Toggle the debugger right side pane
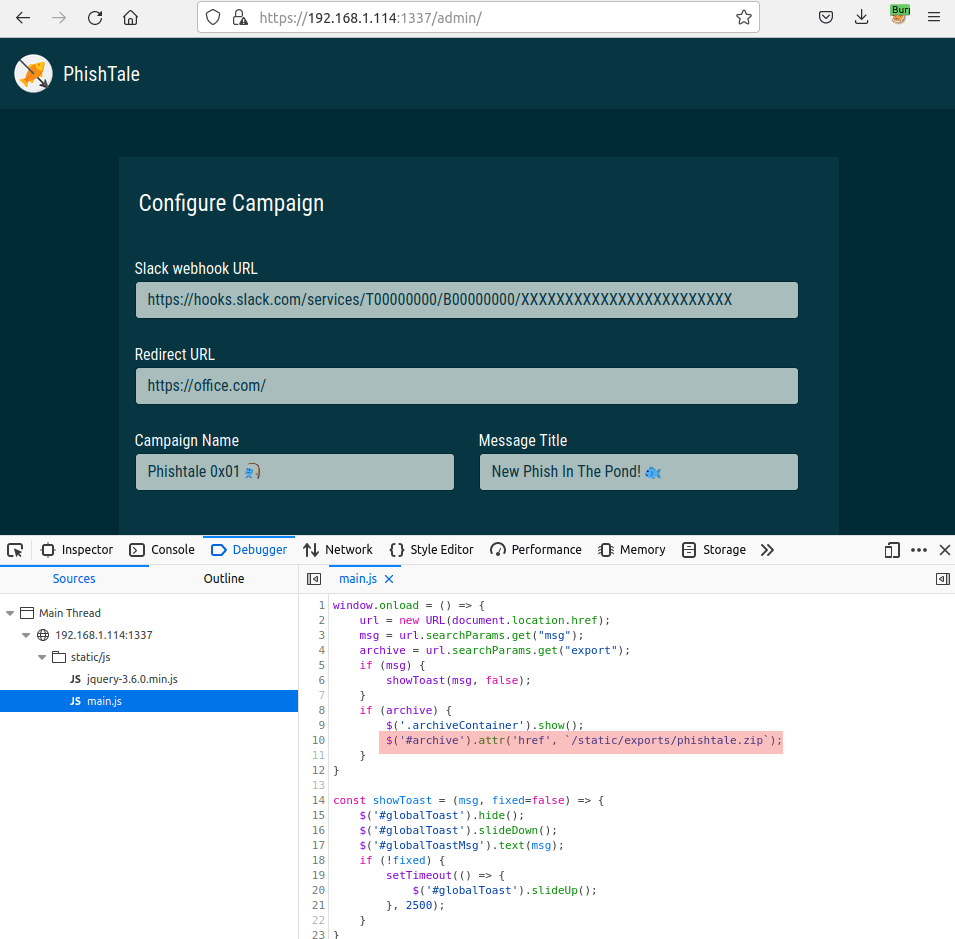955x939 pixels. tap(943, 579)
